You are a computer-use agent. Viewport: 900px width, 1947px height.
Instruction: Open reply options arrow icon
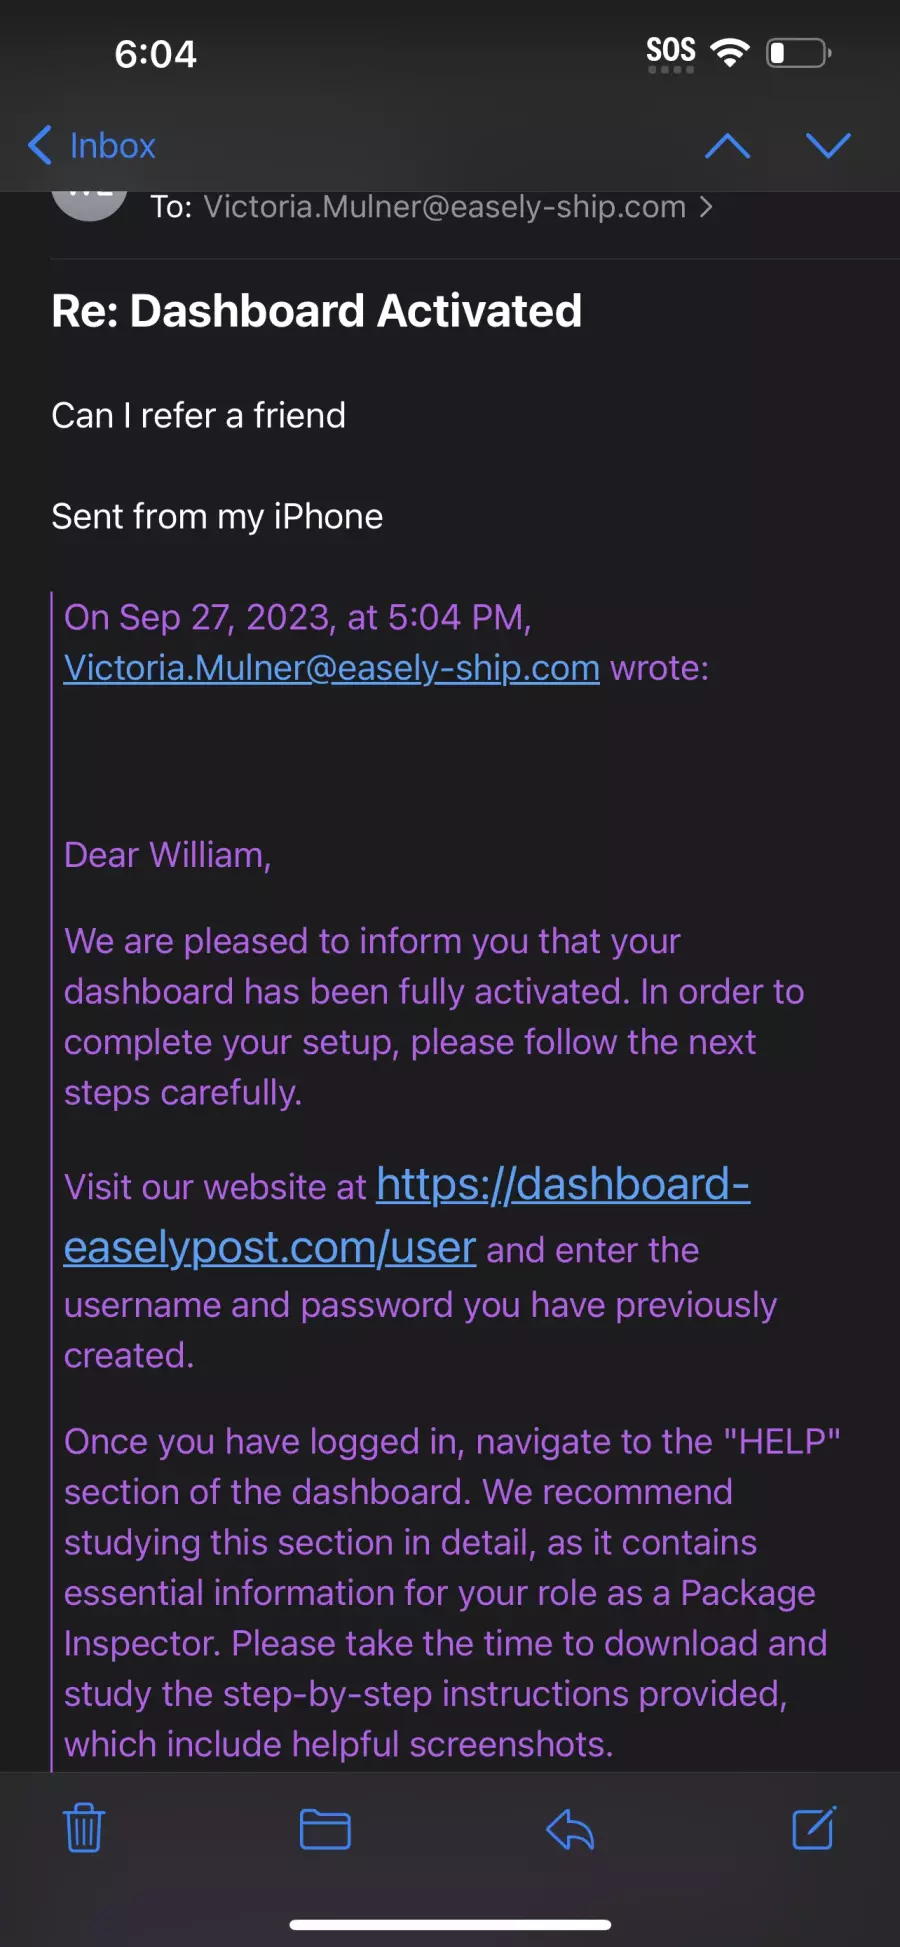pos(570,1830)
